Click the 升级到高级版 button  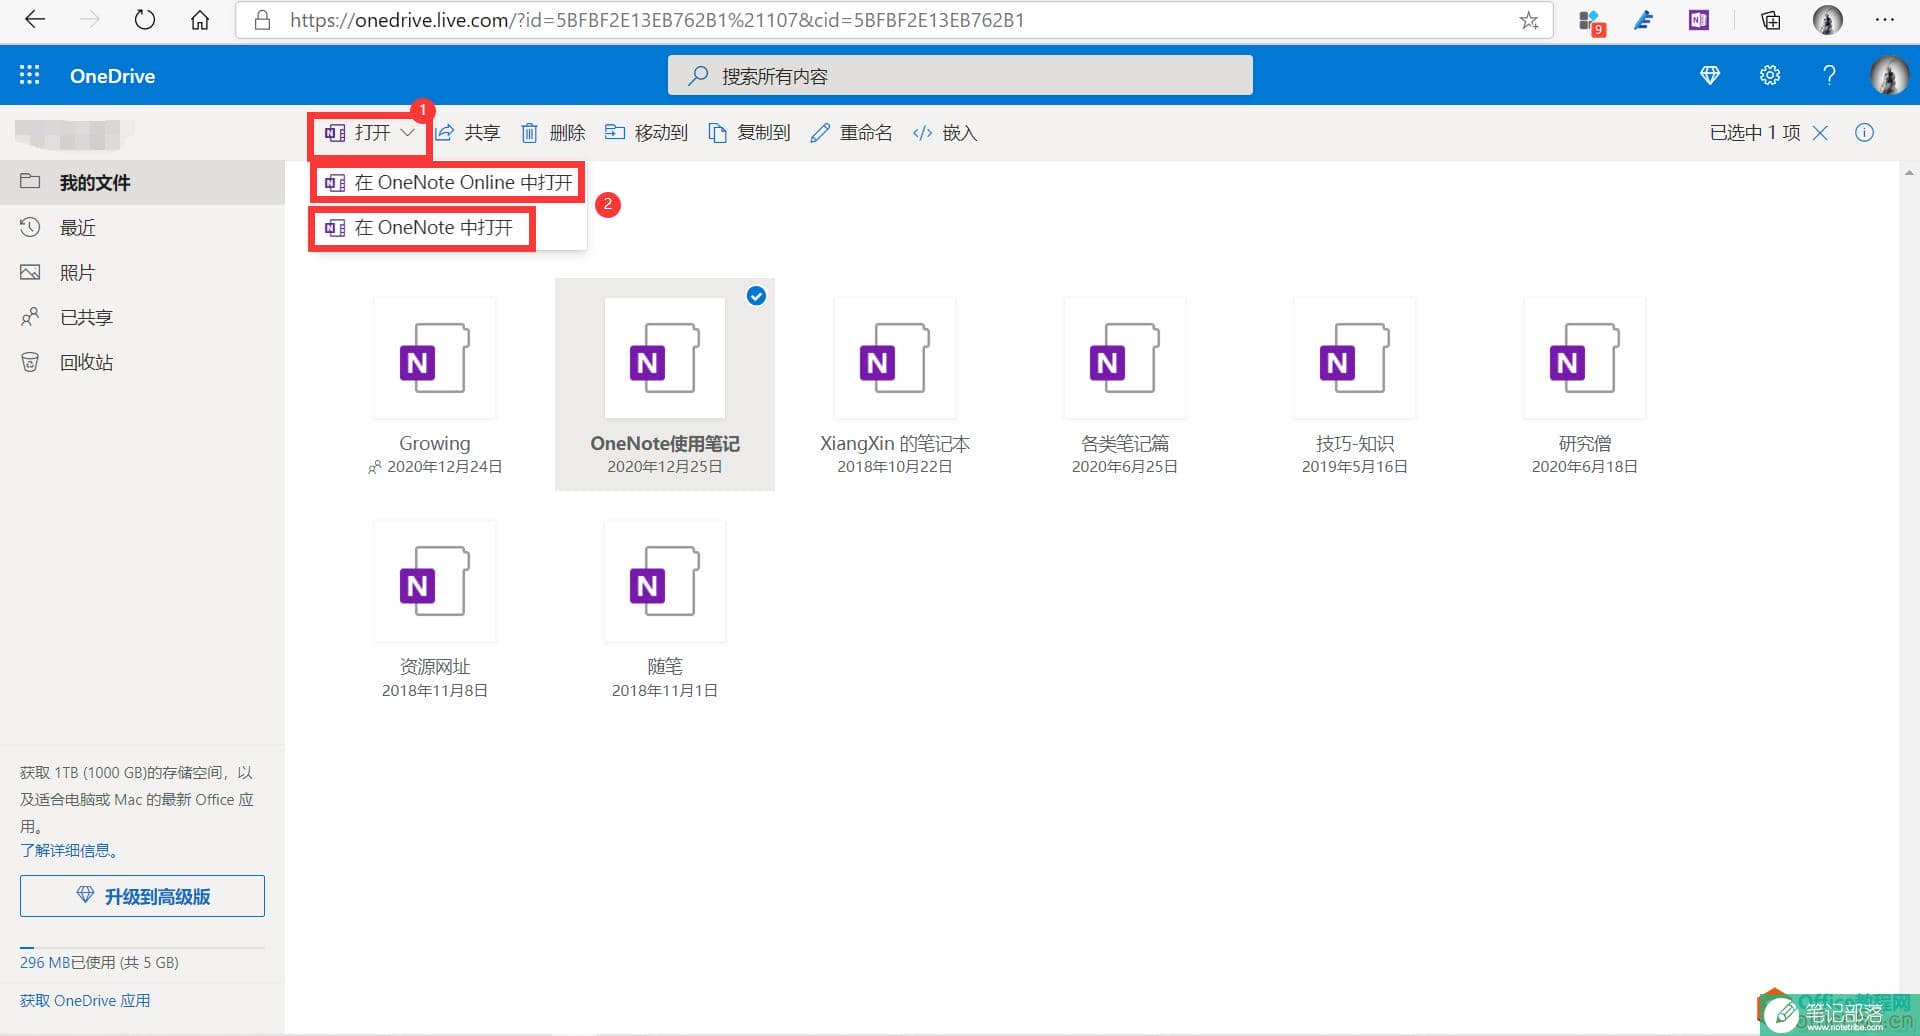tap(142, 896)
